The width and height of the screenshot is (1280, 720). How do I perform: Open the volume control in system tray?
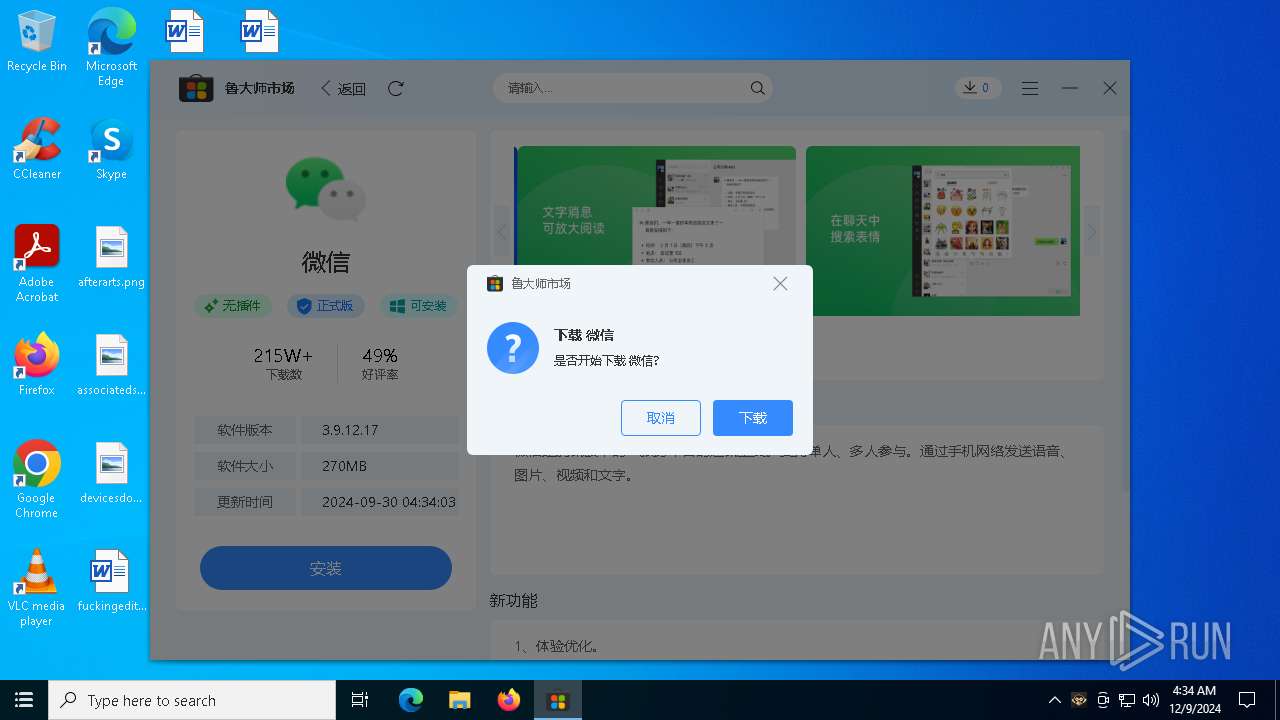tap(1151, 700)
